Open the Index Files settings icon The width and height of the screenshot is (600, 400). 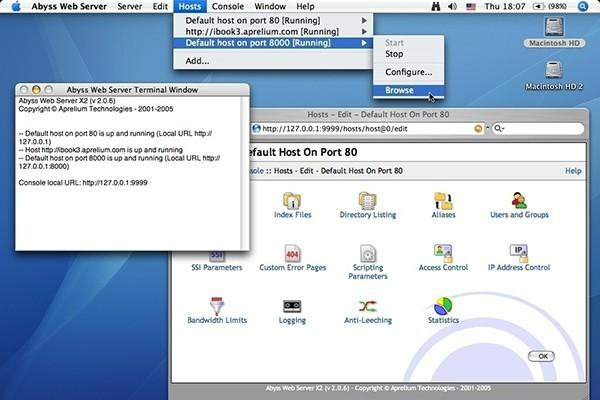click(x=292, y=201)
